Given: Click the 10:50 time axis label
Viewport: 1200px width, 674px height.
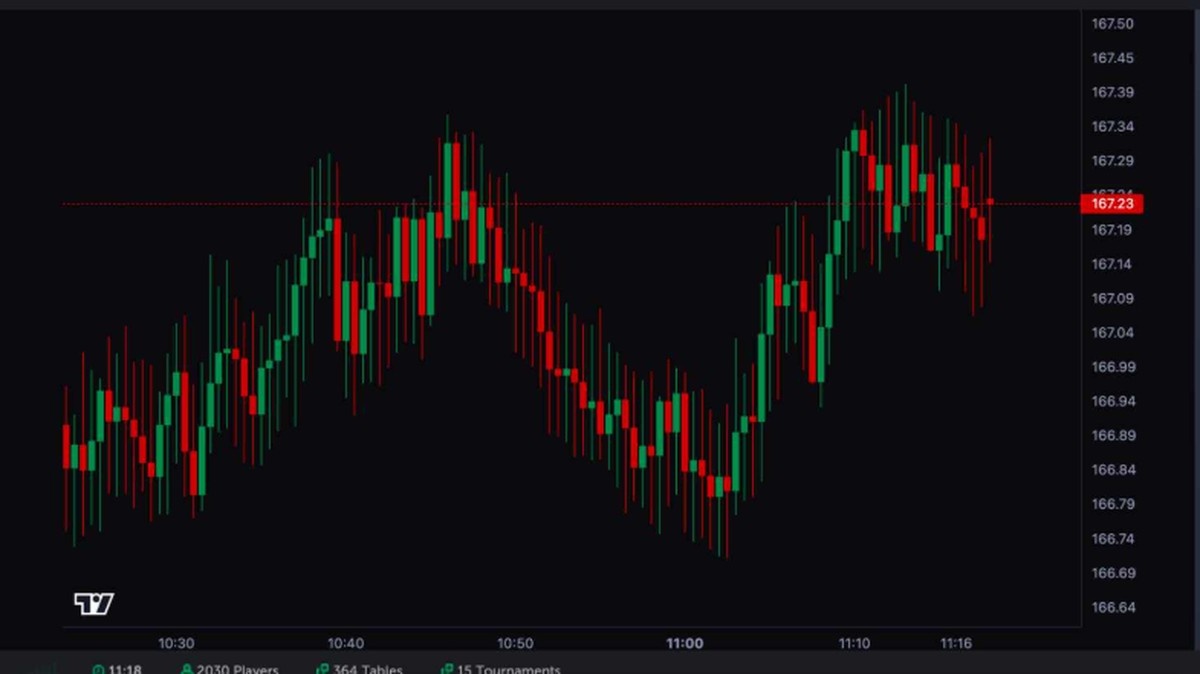Looking at the screenshot, I should point(515,644).
